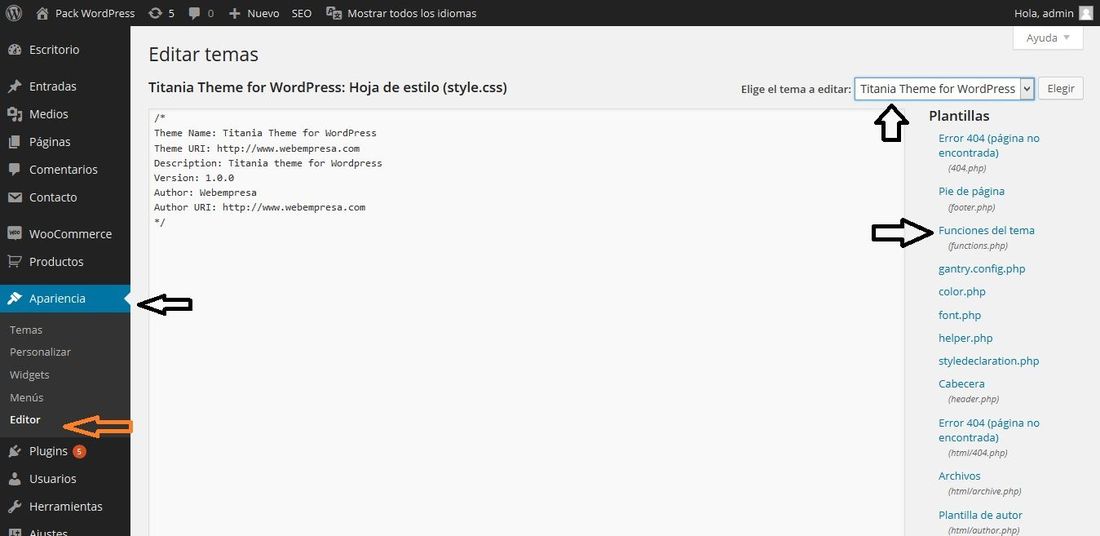The image size is (1100, 536).
Task: Click the Entradas pushpin icon
Action: click(x=15, y=87)
